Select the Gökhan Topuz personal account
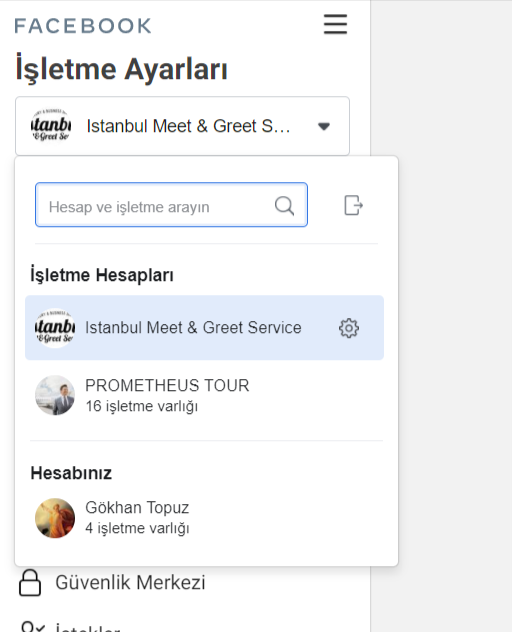The width and height of the screenshot is (512, 632). coord(204,518)
